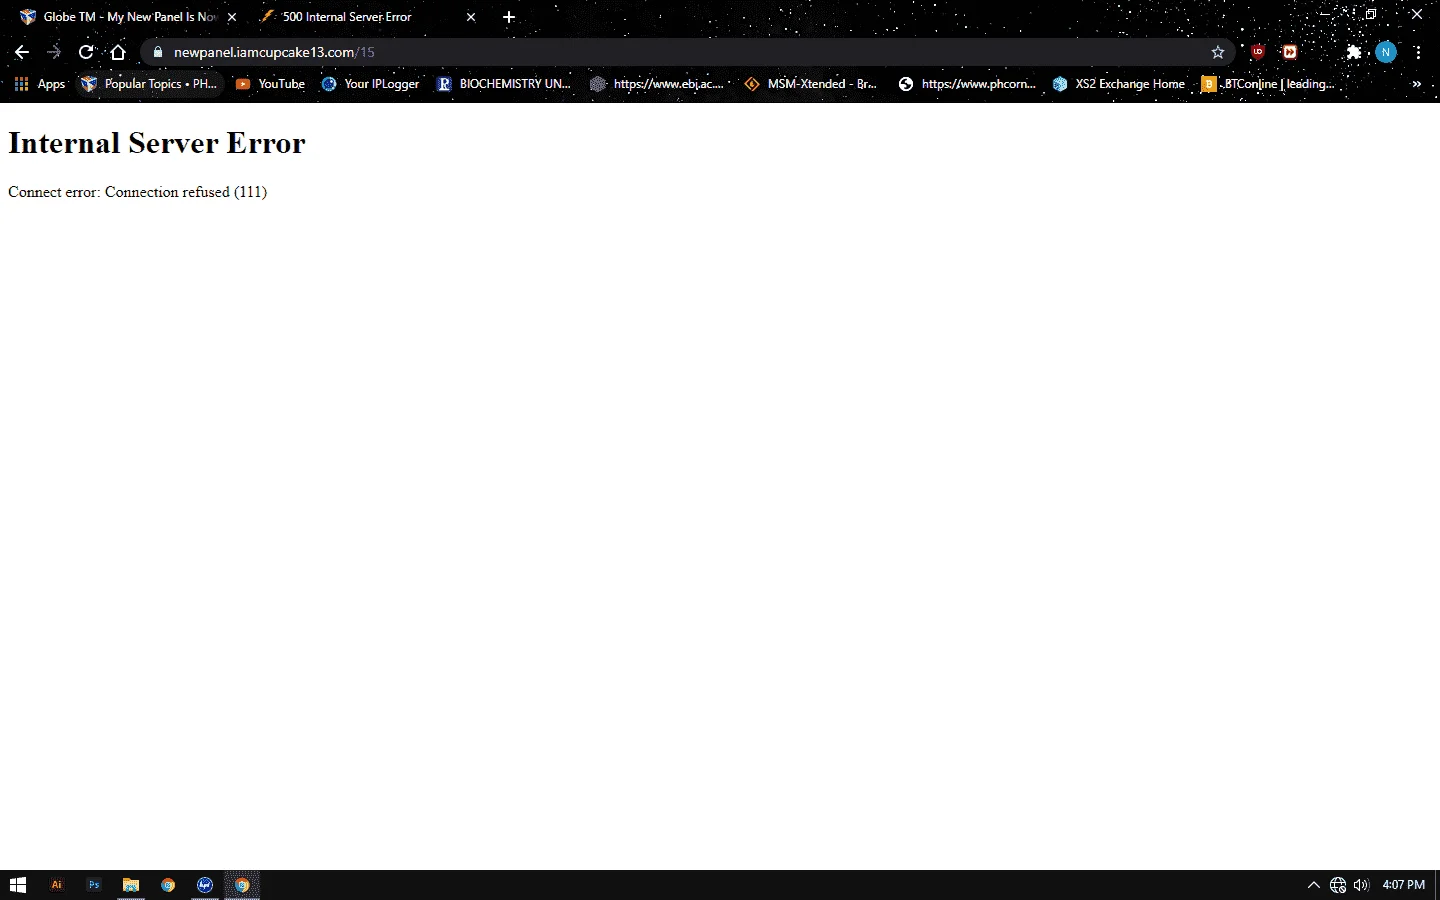This screenshot has height=900, width=1440.
Task: Open the XS2 Exchange Home bookmark
Action: [x=1118, y=84]
